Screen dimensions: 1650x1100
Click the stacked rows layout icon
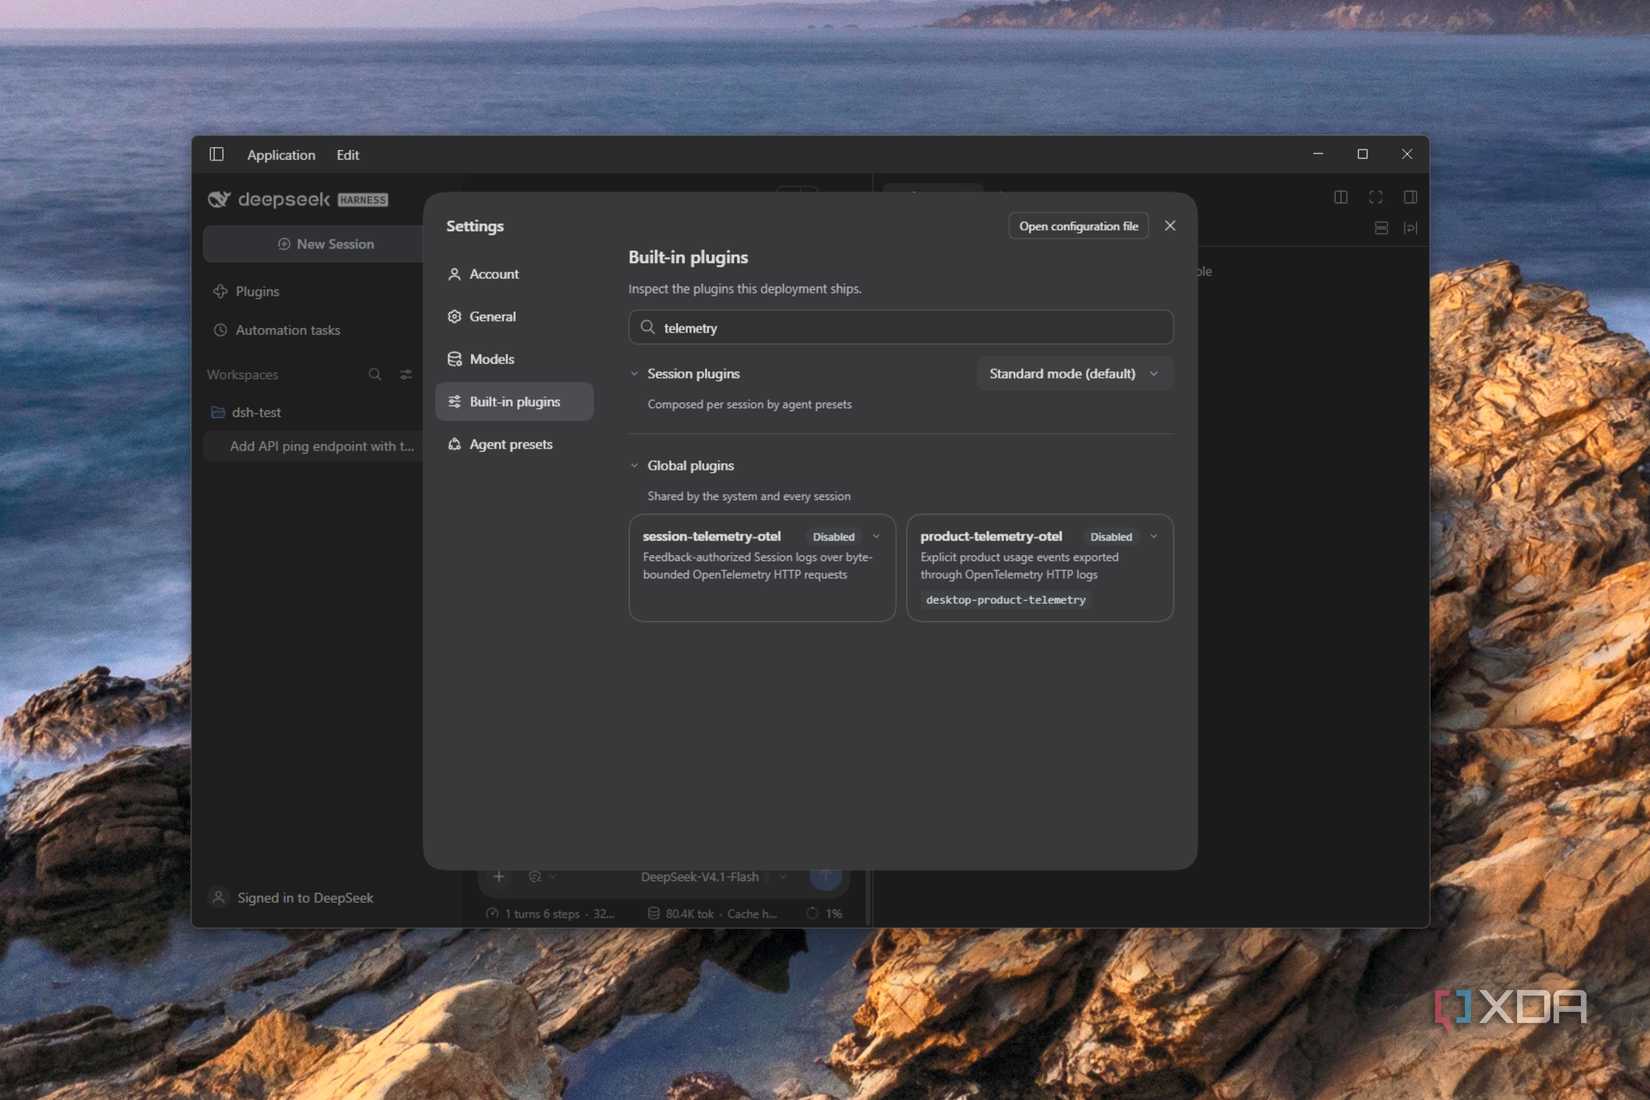(x=1381, y=228)
